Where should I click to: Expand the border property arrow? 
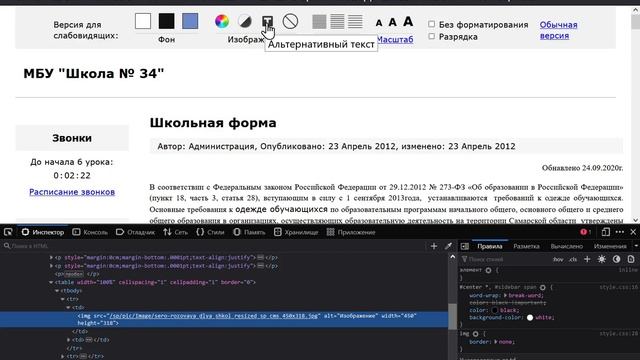tap(496, 342)
